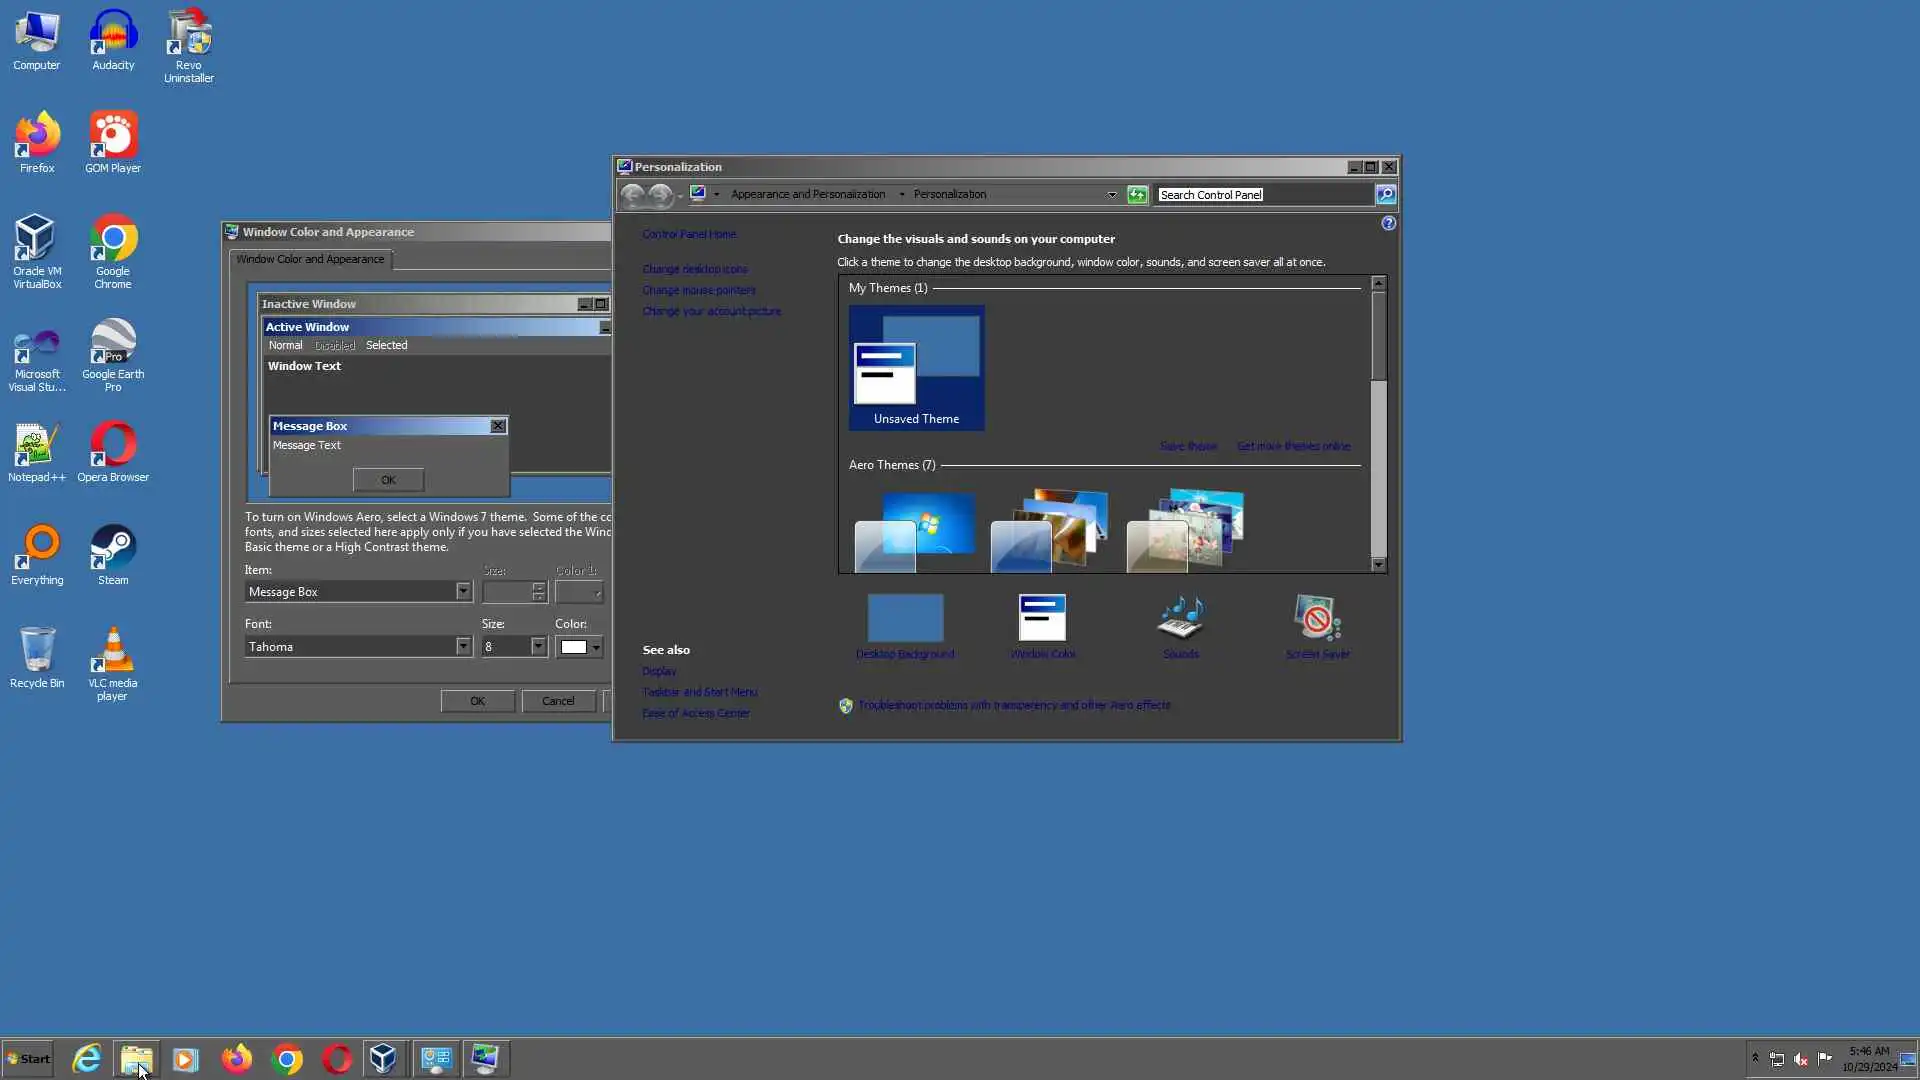The height and width of the screenshot is (1080, 1920).
Task: Click the help question mark icon
Action: tap(1388, 223)
